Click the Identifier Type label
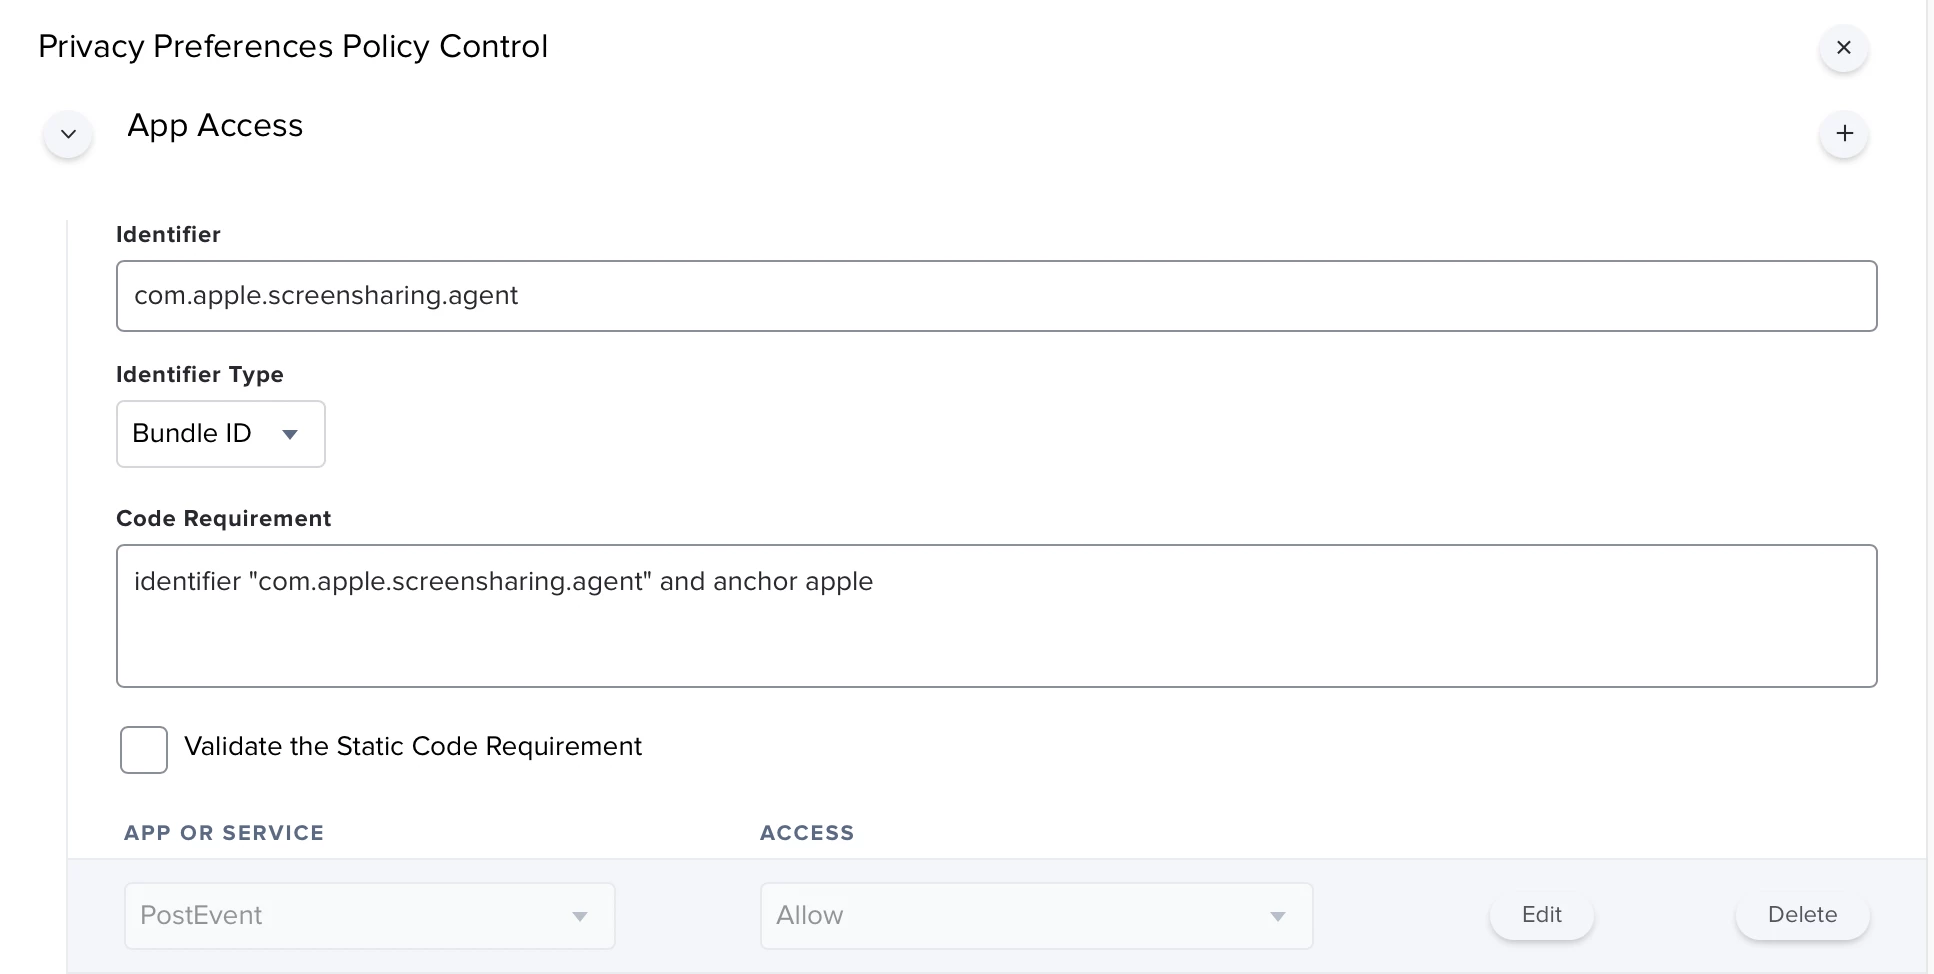Viewport: 1934px width, 974px height. (x=200, y=375)
